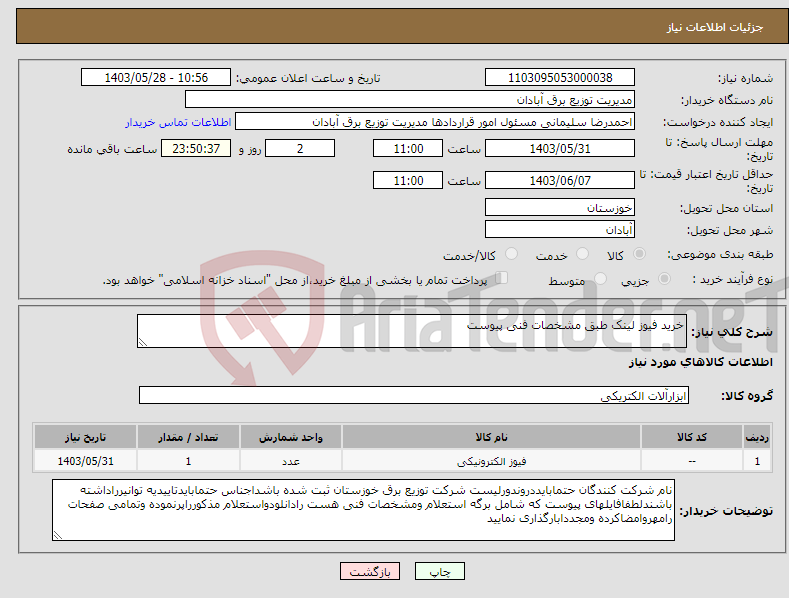Click the ایجاد کننده درخواست field
The image size is (789, 598).
pos(435,122)
